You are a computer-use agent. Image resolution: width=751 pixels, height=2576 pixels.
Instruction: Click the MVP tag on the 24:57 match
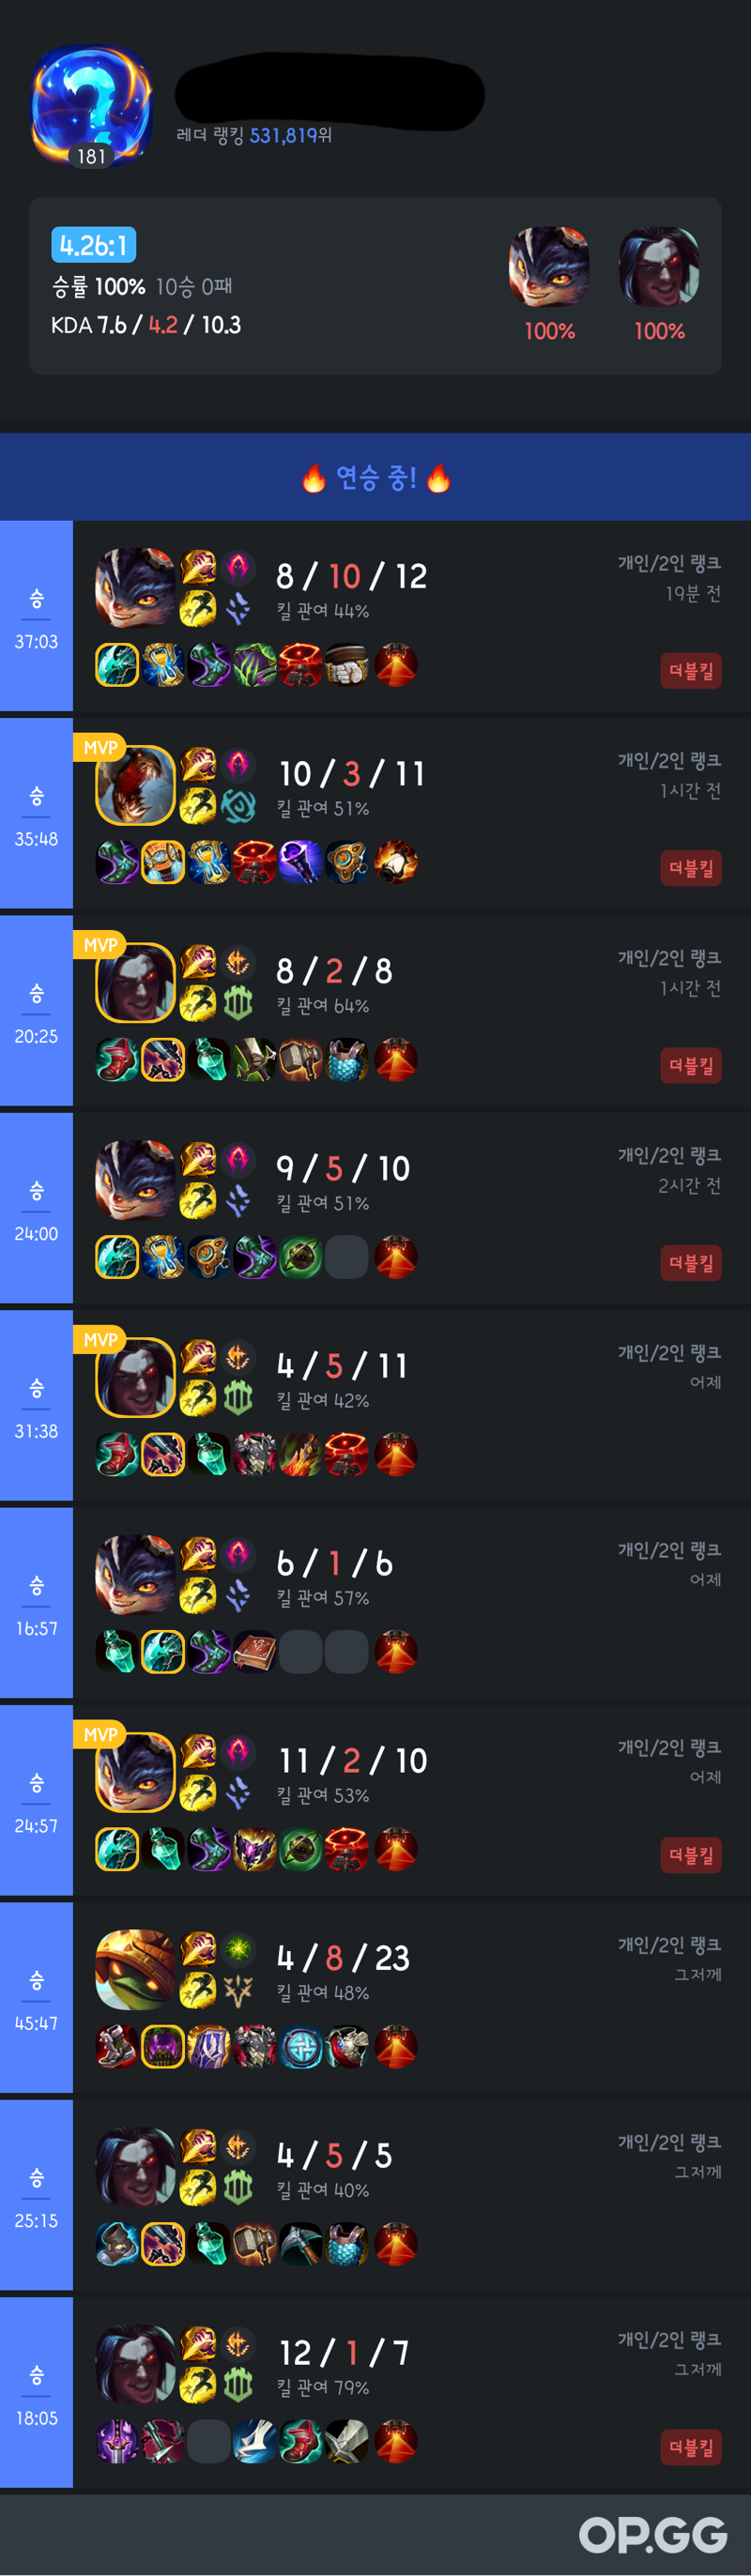click(x=100, y=1735)
